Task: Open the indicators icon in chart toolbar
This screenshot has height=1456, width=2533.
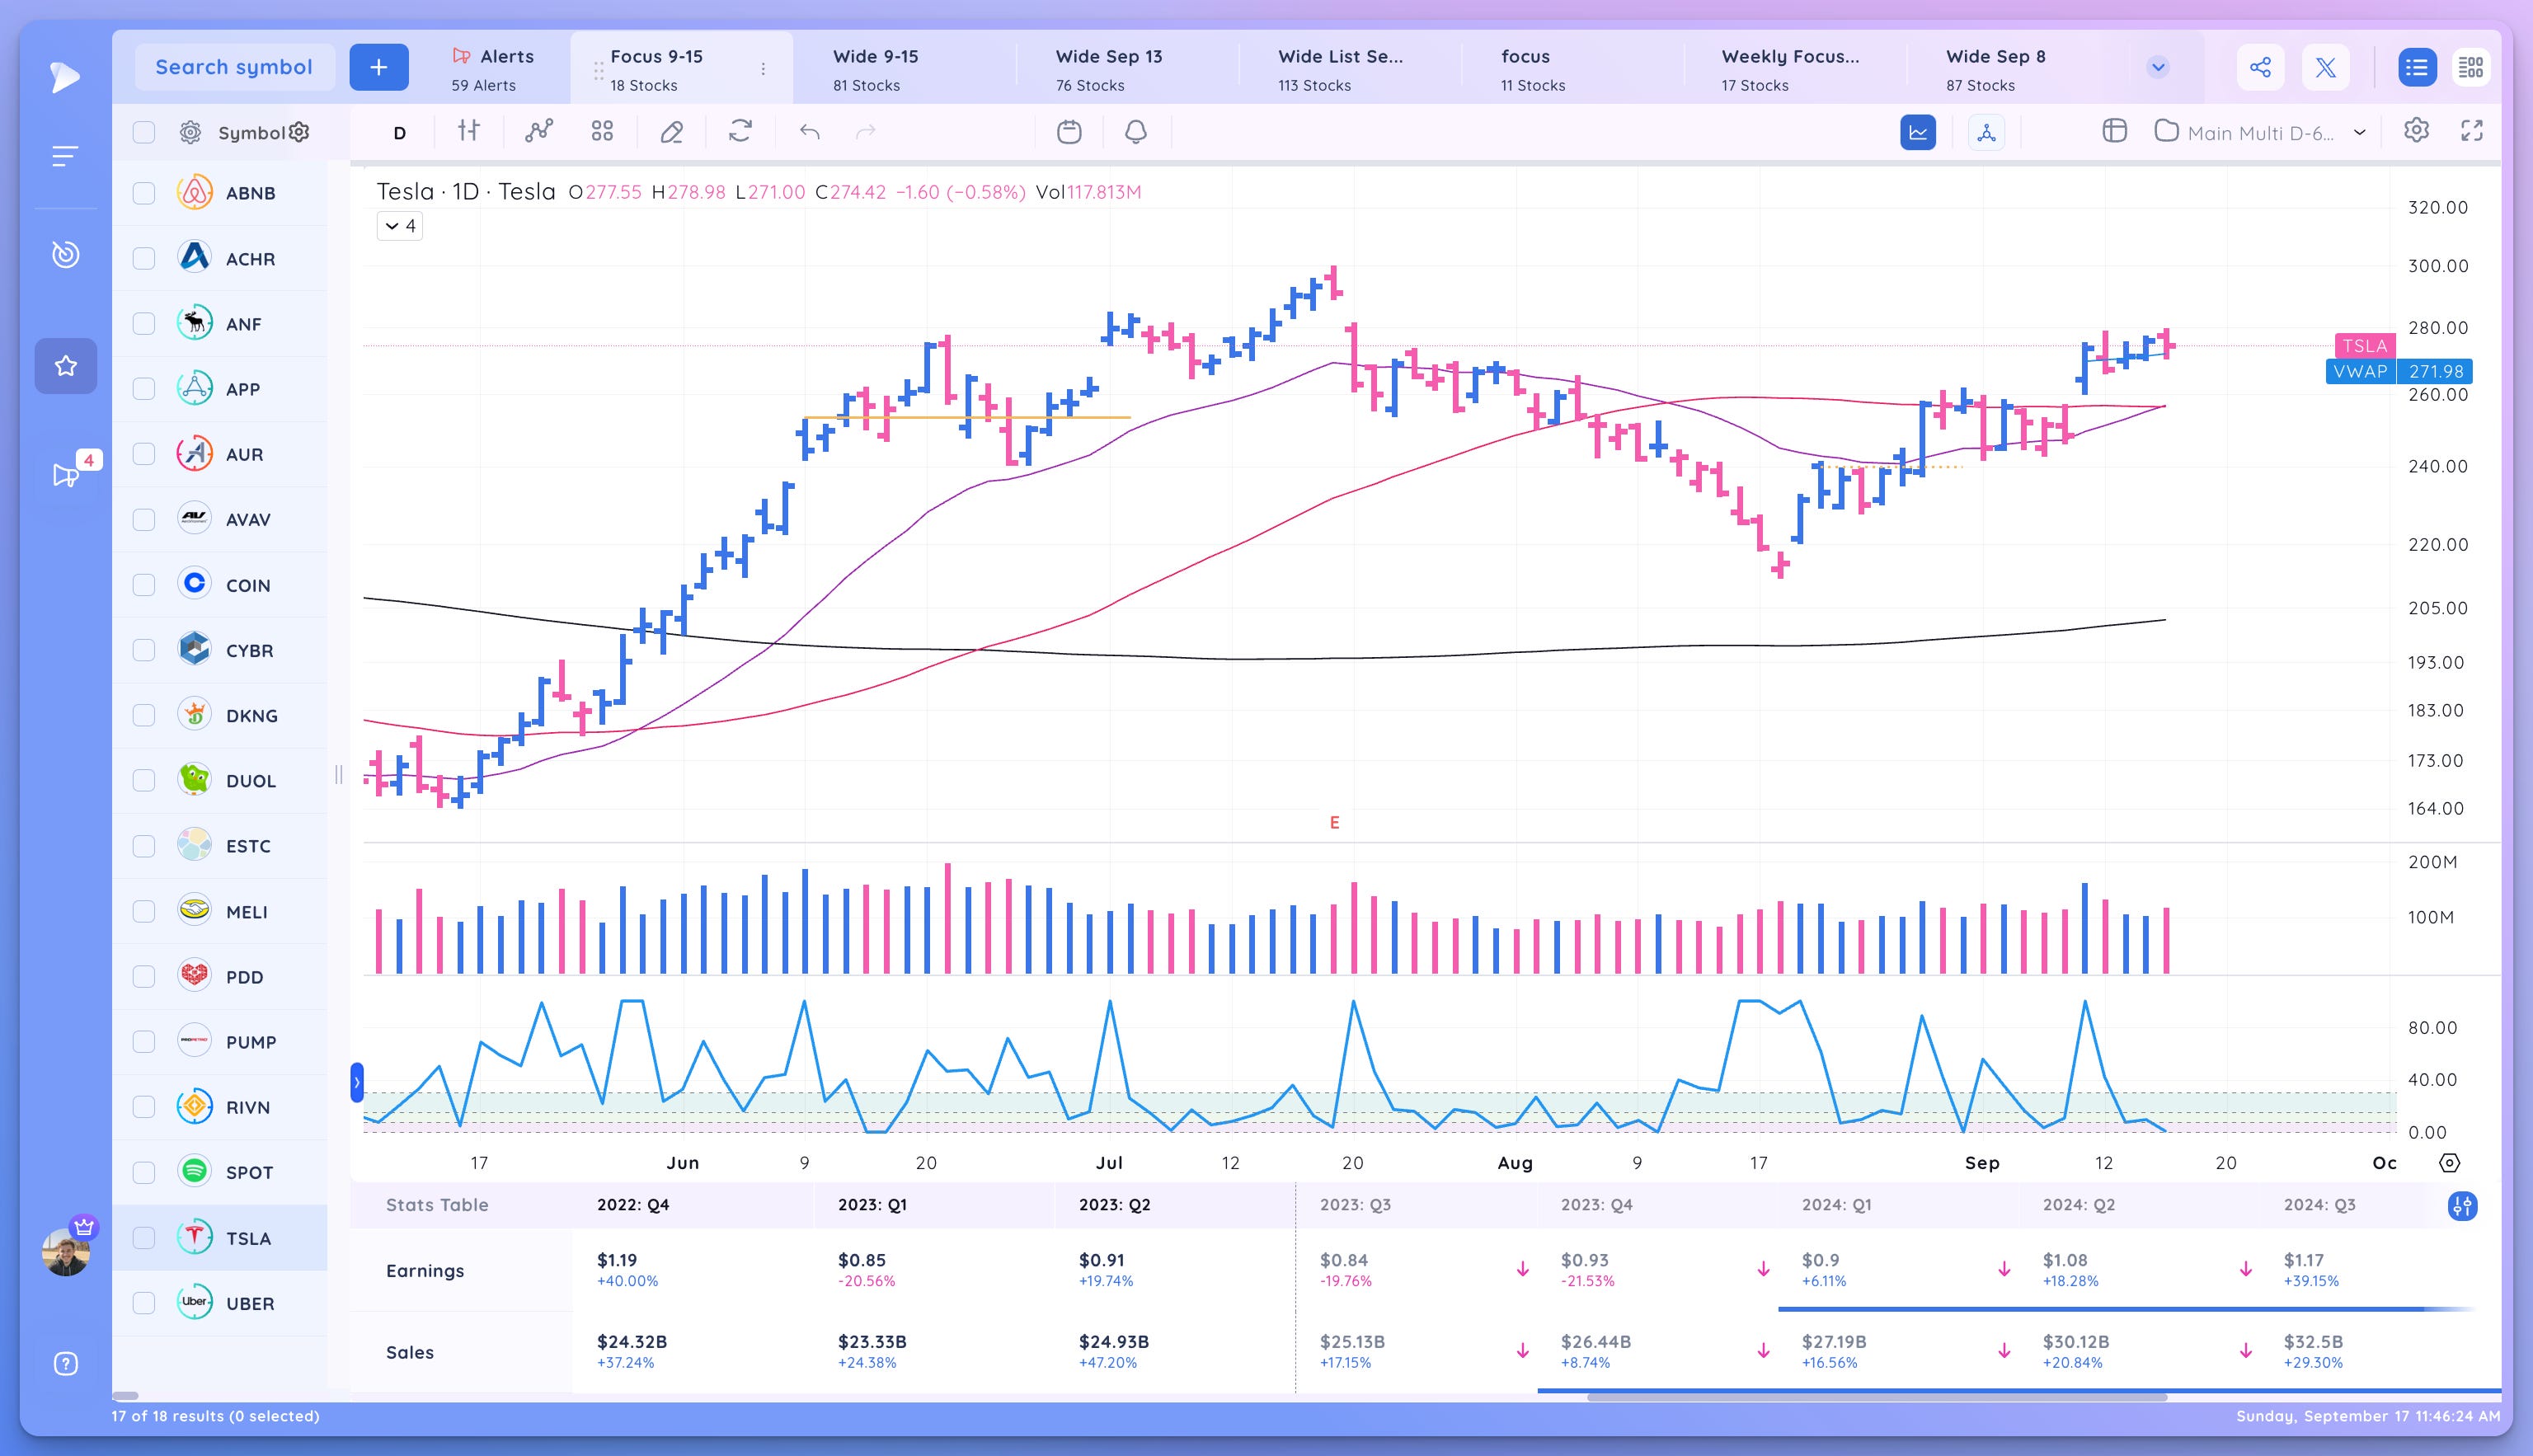Action: pyautogui.click(x=539, y=131)
